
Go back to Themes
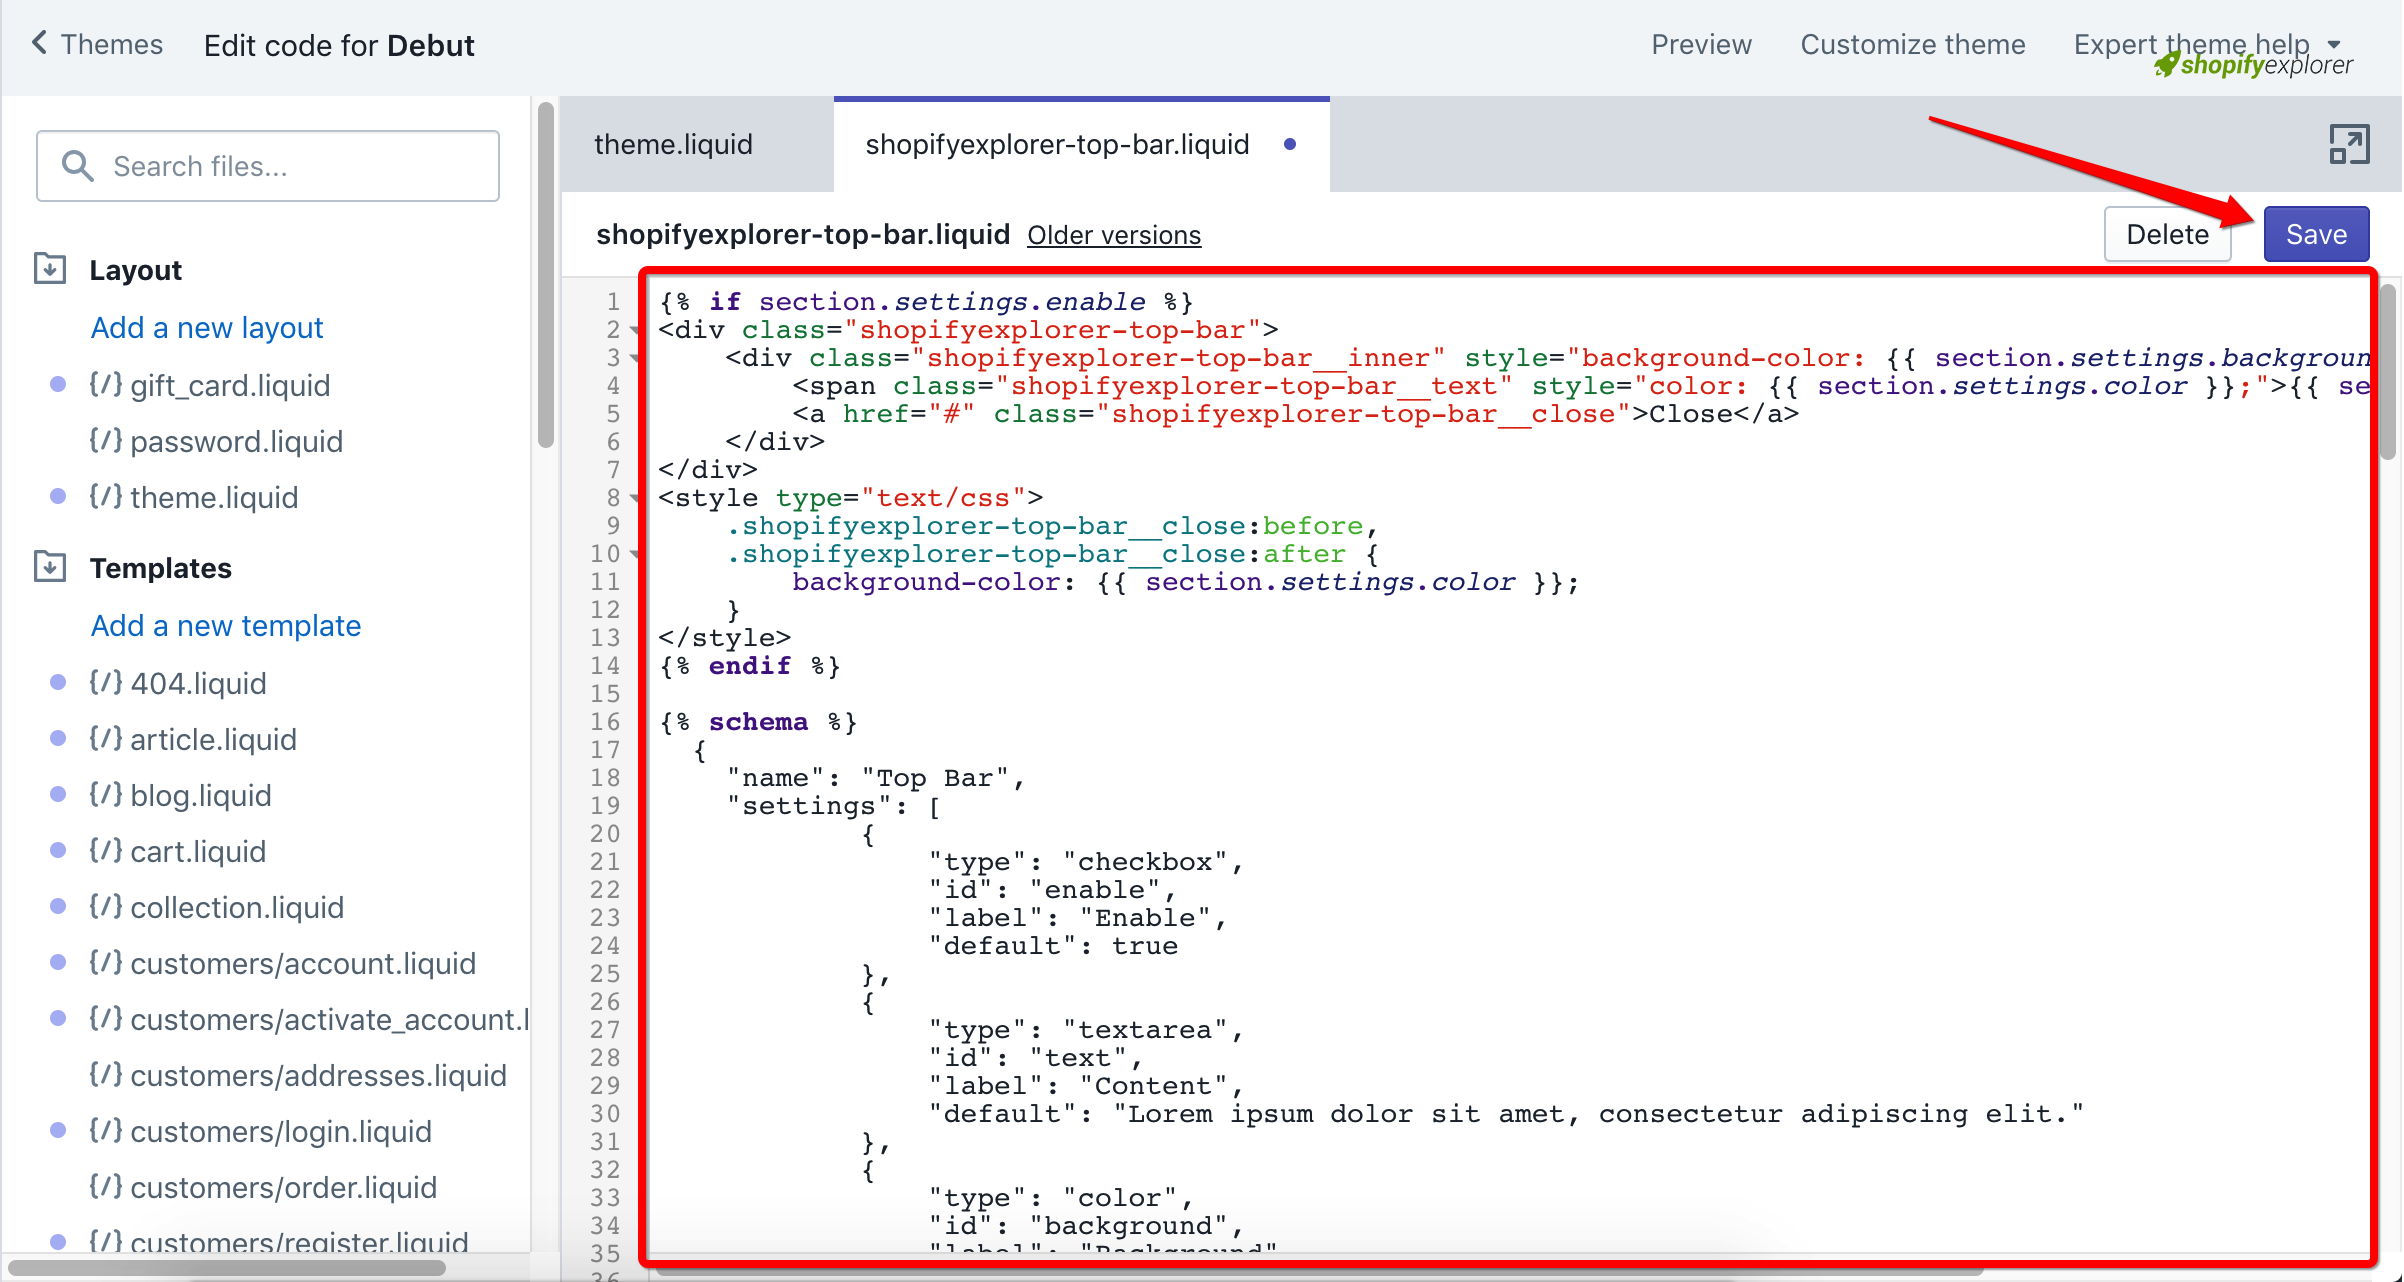[111, 45]
